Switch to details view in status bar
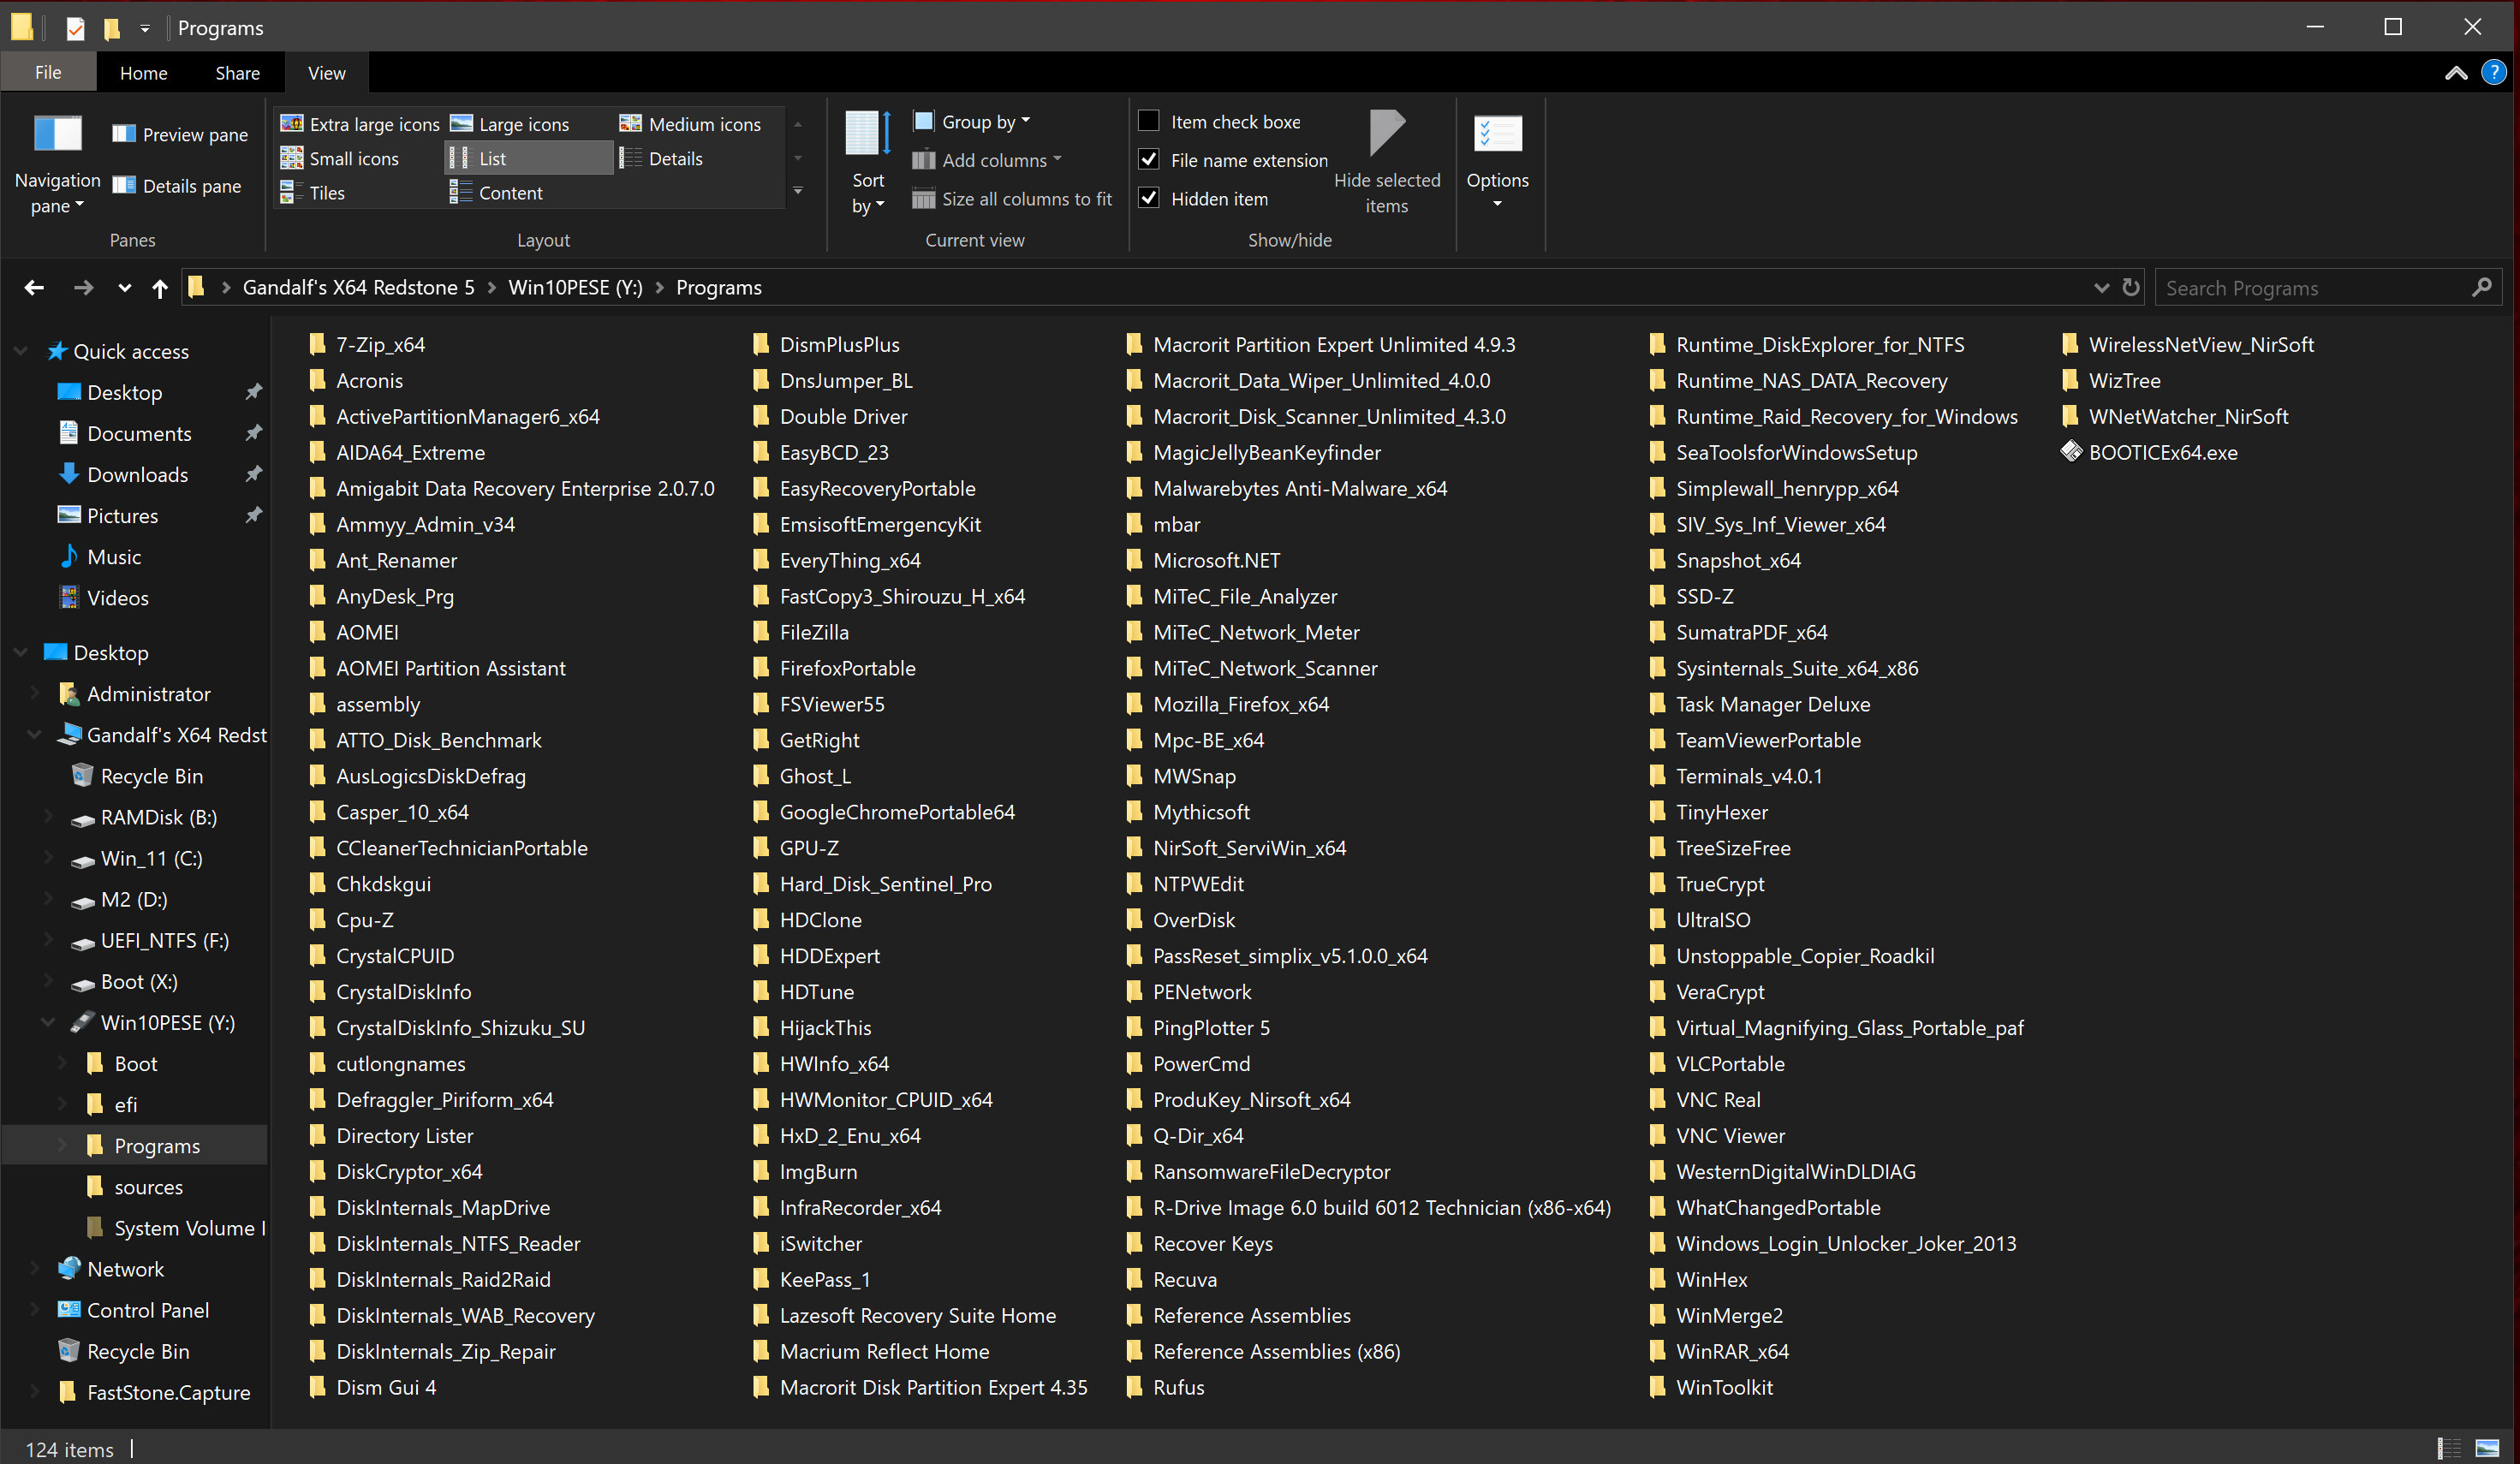The height and width of the screenshot is (1464, 2520). [x=2450, y=1448]
